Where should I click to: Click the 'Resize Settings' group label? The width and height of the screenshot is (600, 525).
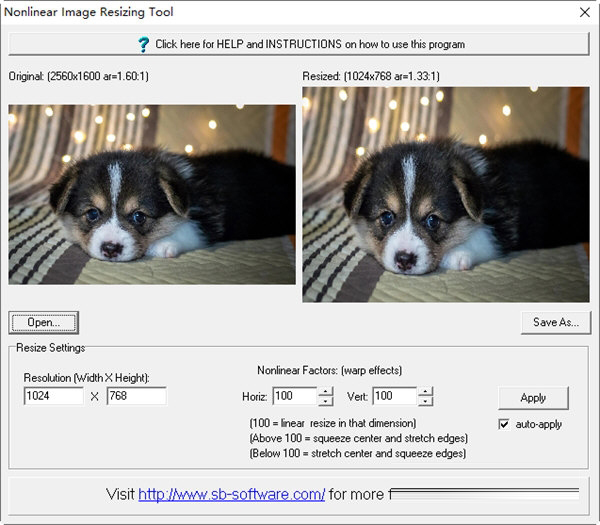pos(51,348)
